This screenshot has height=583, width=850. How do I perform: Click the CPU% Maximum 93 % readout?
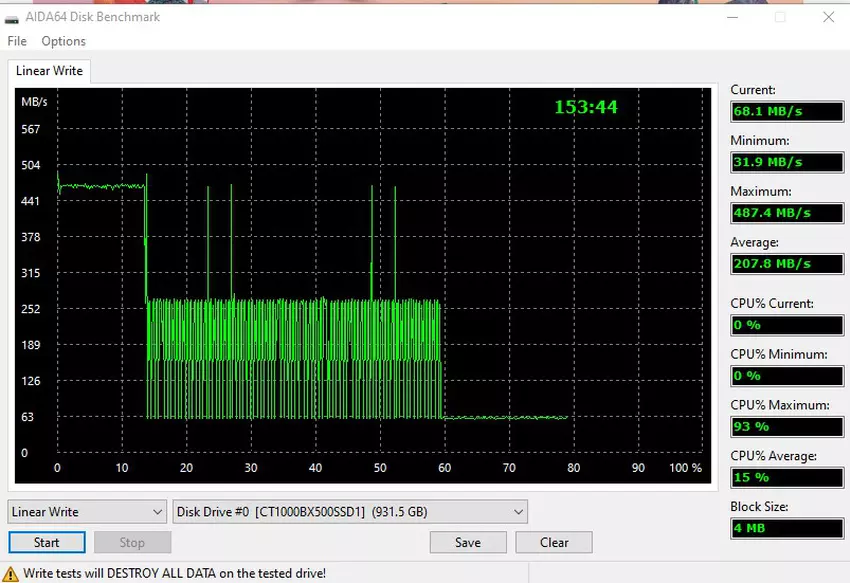tap(786, 426)
